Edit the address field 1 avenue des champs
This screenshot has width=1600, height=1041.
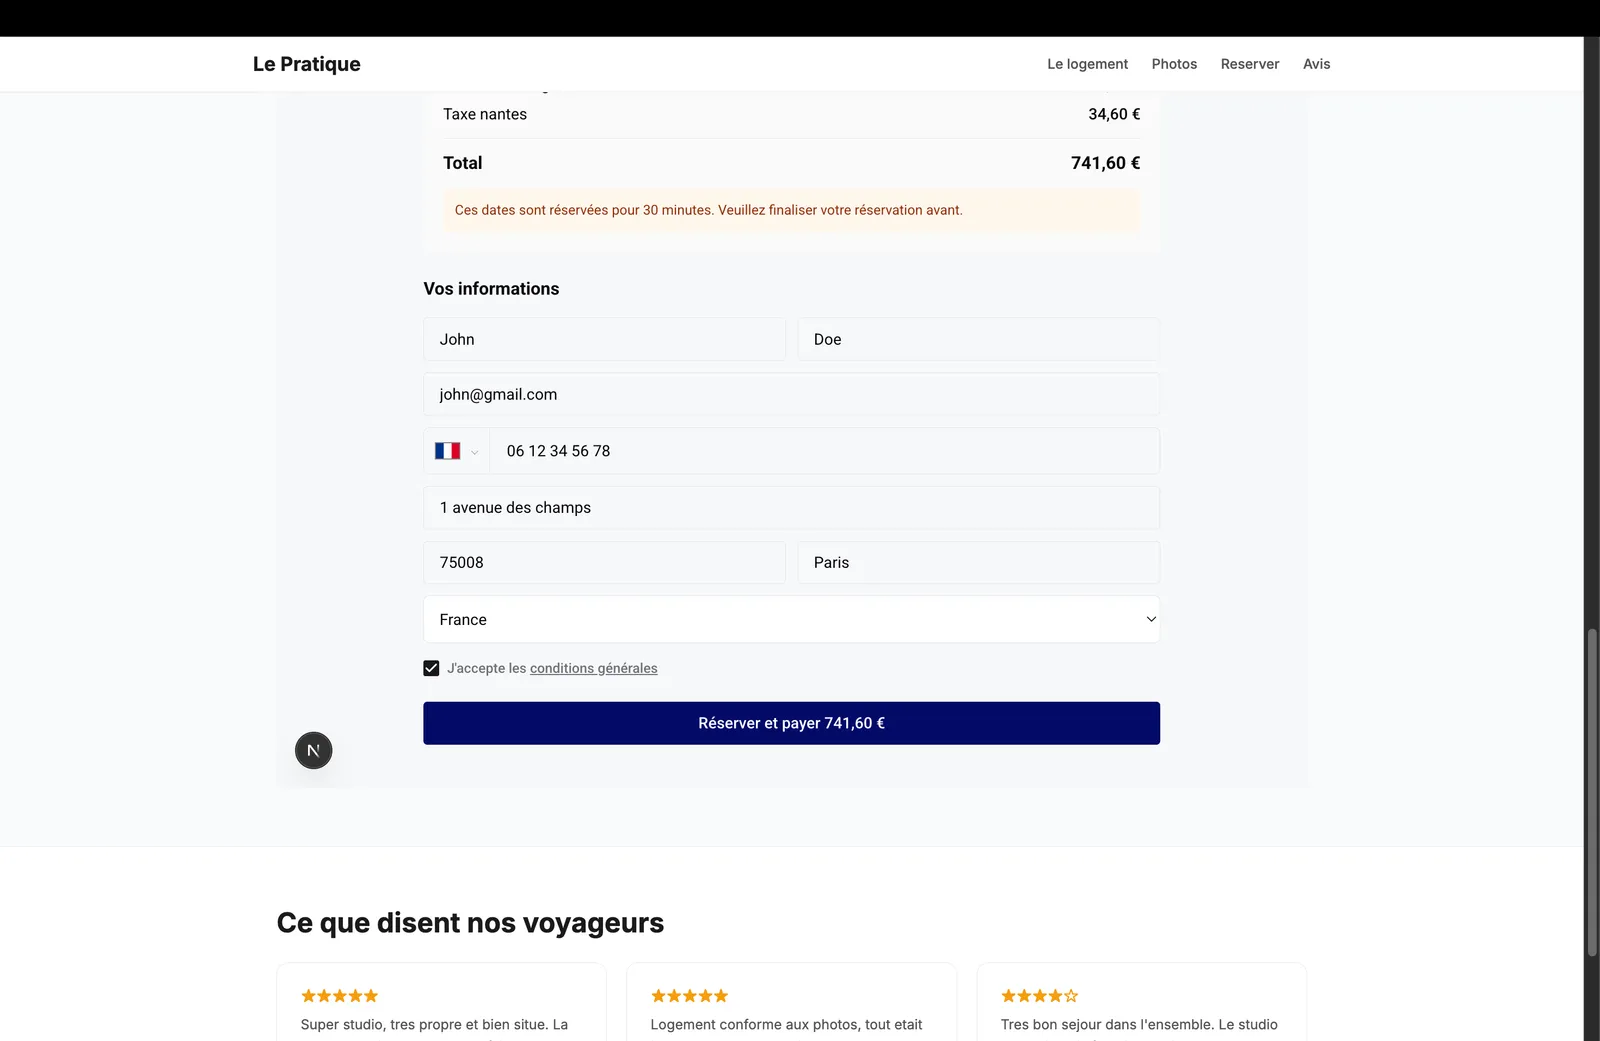[x=791, y=507]
